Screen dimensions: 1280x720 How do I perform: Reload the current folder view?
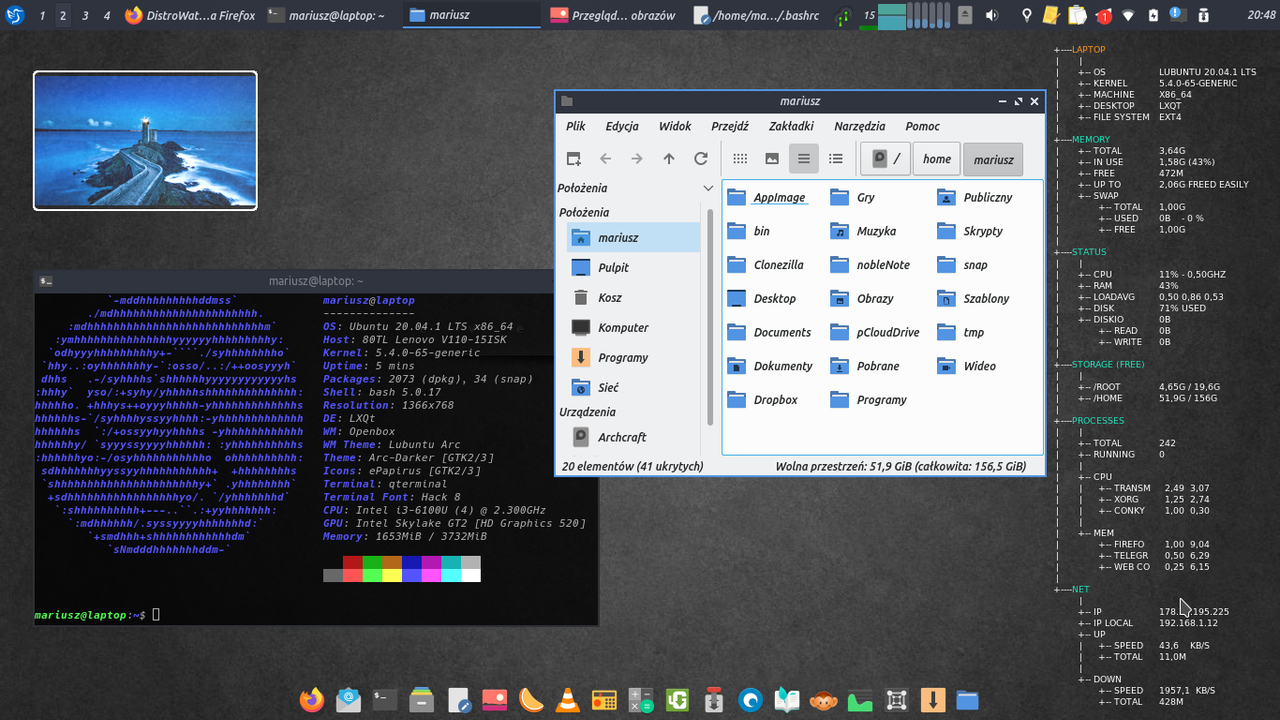(x=701, y=159)
